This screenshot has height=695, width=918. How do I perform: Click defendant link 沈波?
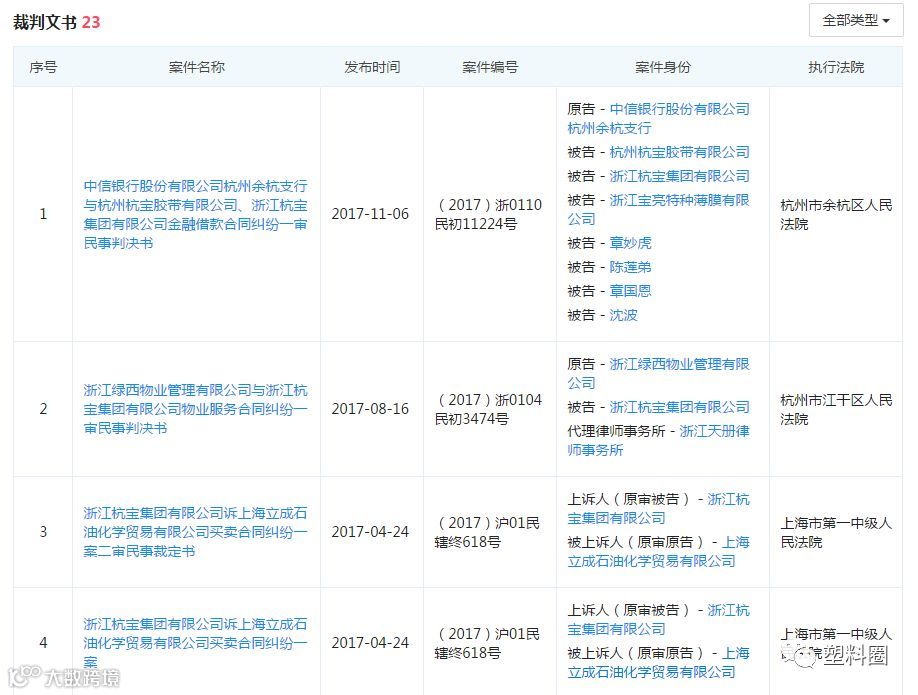click(624, 315)
